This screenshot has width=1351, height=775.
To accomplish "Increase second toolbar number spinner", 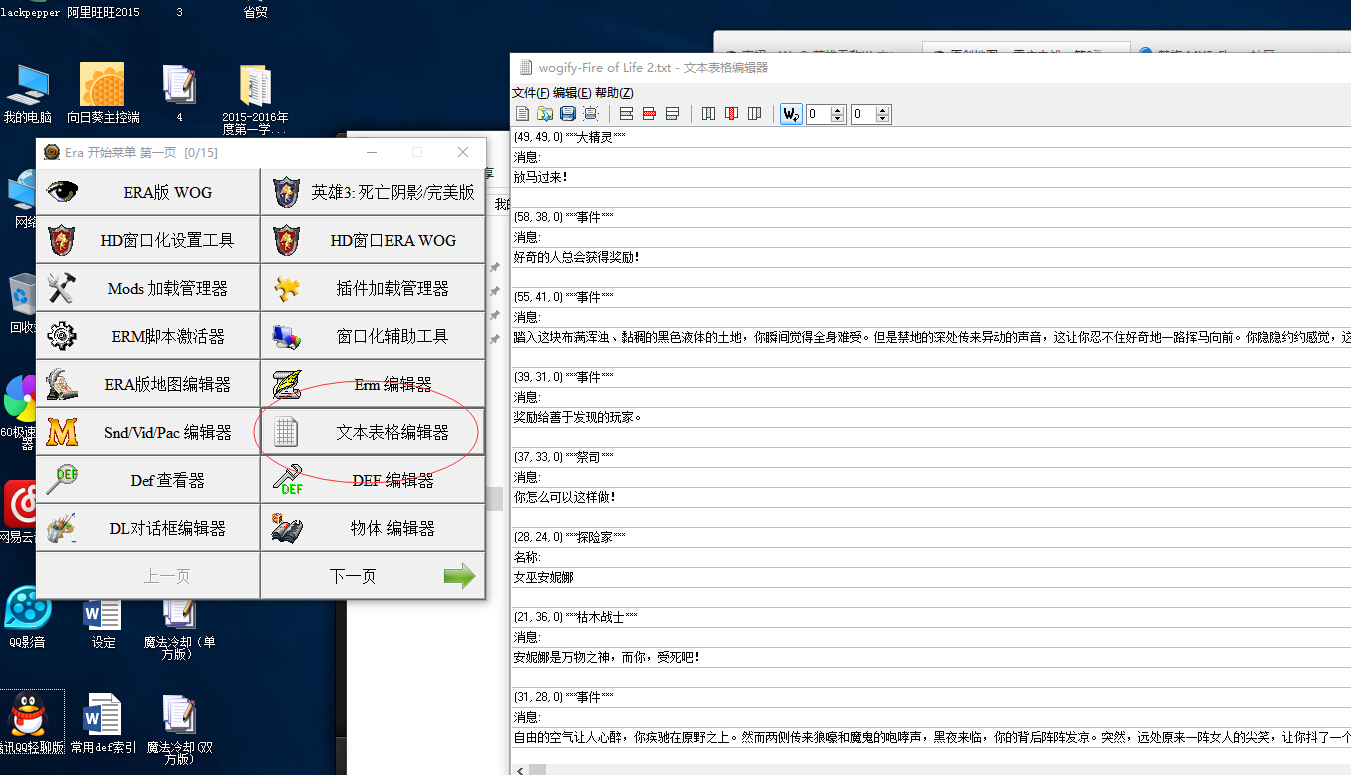I will click(882, 110).
